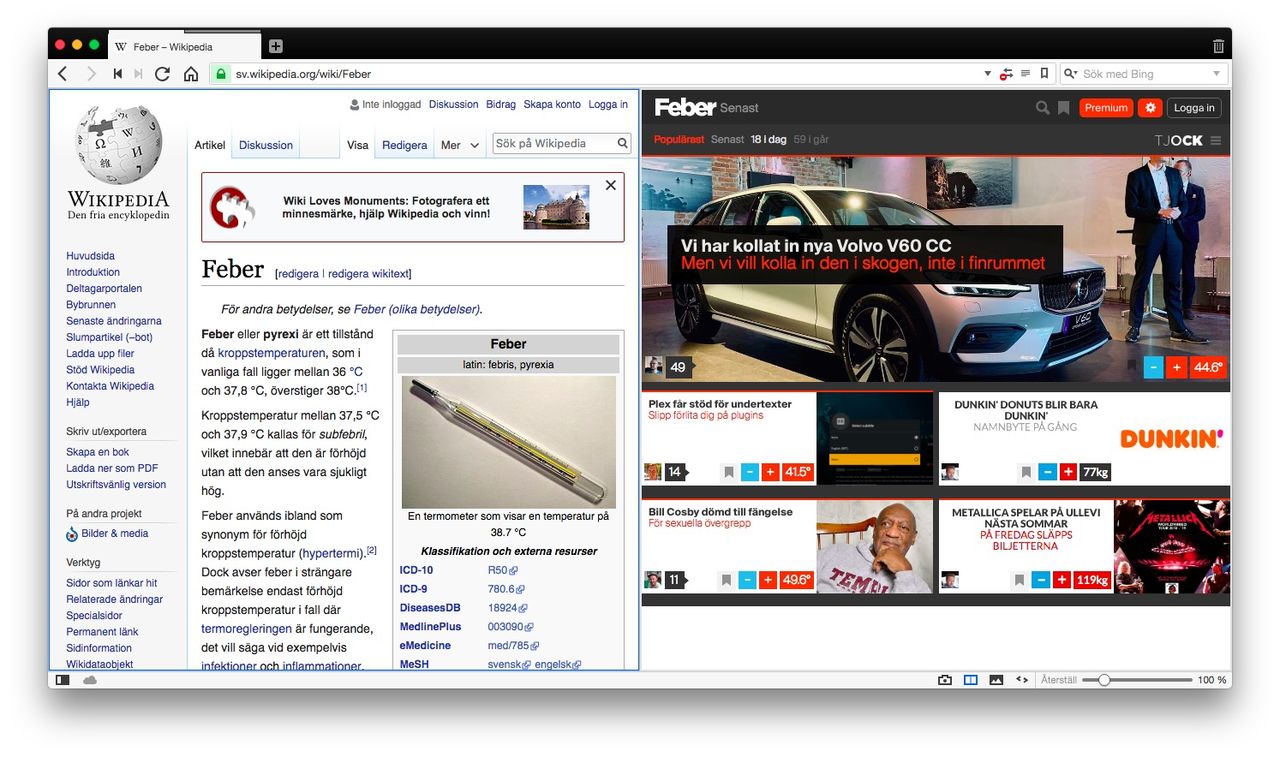Open comments count 14 on Plex article
1280x757 pixels.
click(x=675, y=472)
